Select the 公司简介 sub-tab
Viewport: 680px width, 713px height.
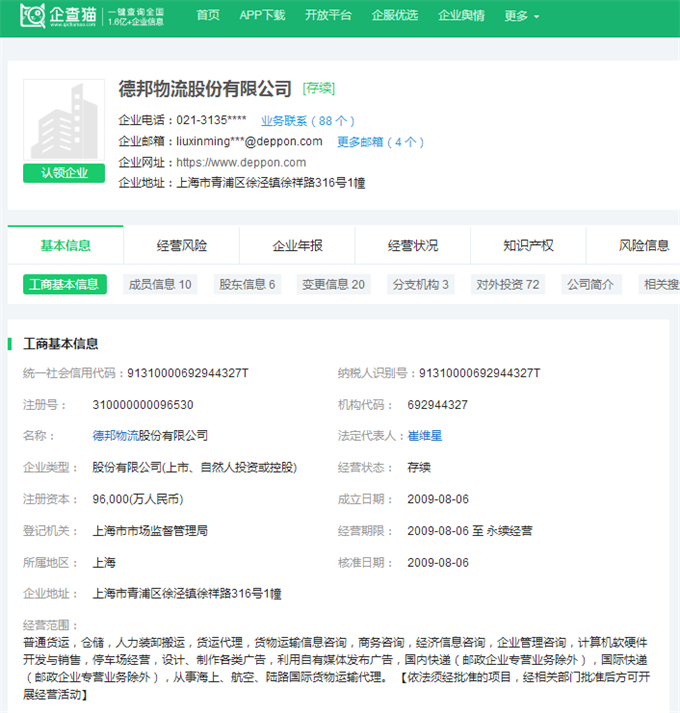pos(591,284)
